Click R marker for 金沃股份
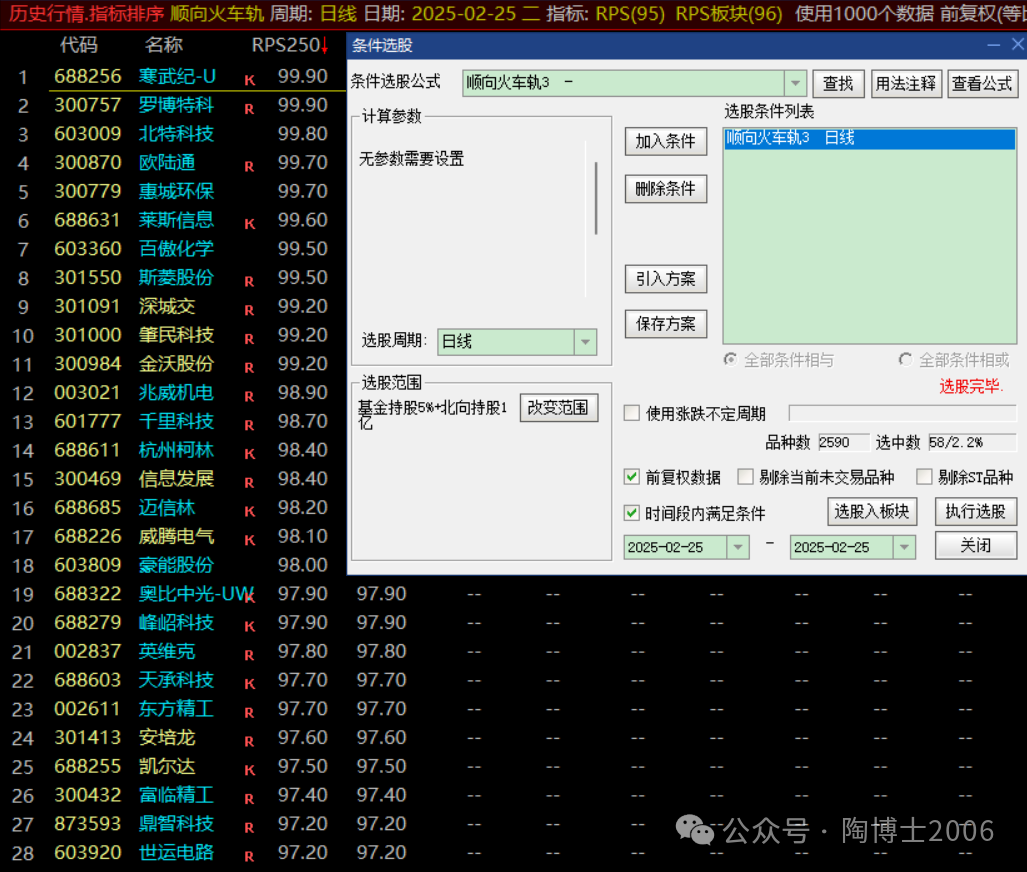1027x872 pixels. click(x=250, y=368)
